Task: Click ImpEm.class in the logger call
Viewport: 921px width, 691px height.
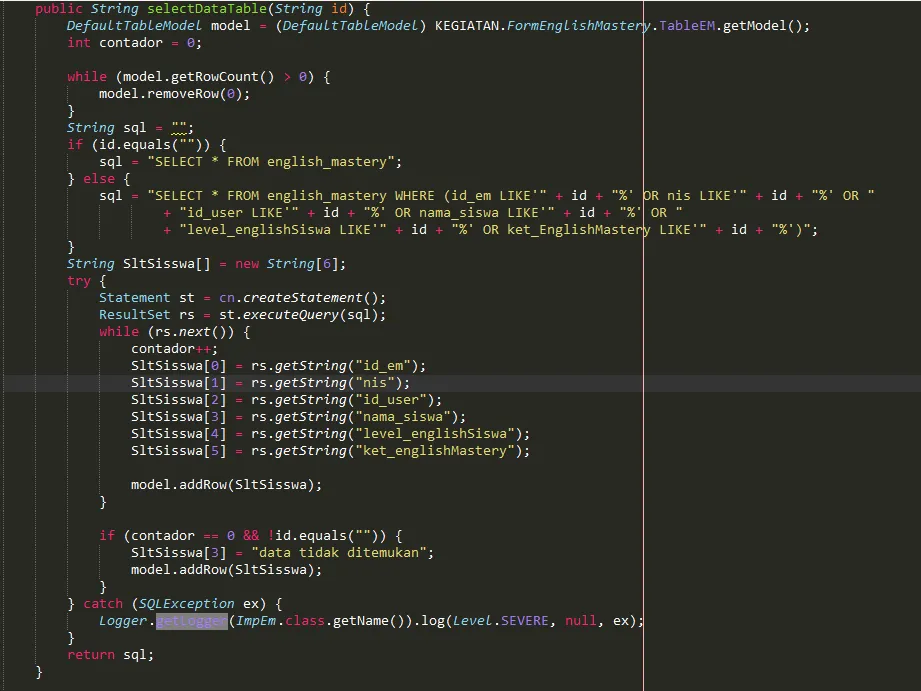Action: [x=280, y=622]
